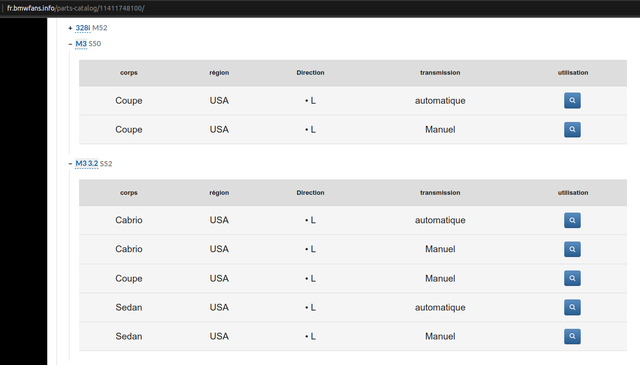Click 'automatique' in M3 3.2 Sedan row
The height and width of the screenshot is (365, 640).
[440, 307]
